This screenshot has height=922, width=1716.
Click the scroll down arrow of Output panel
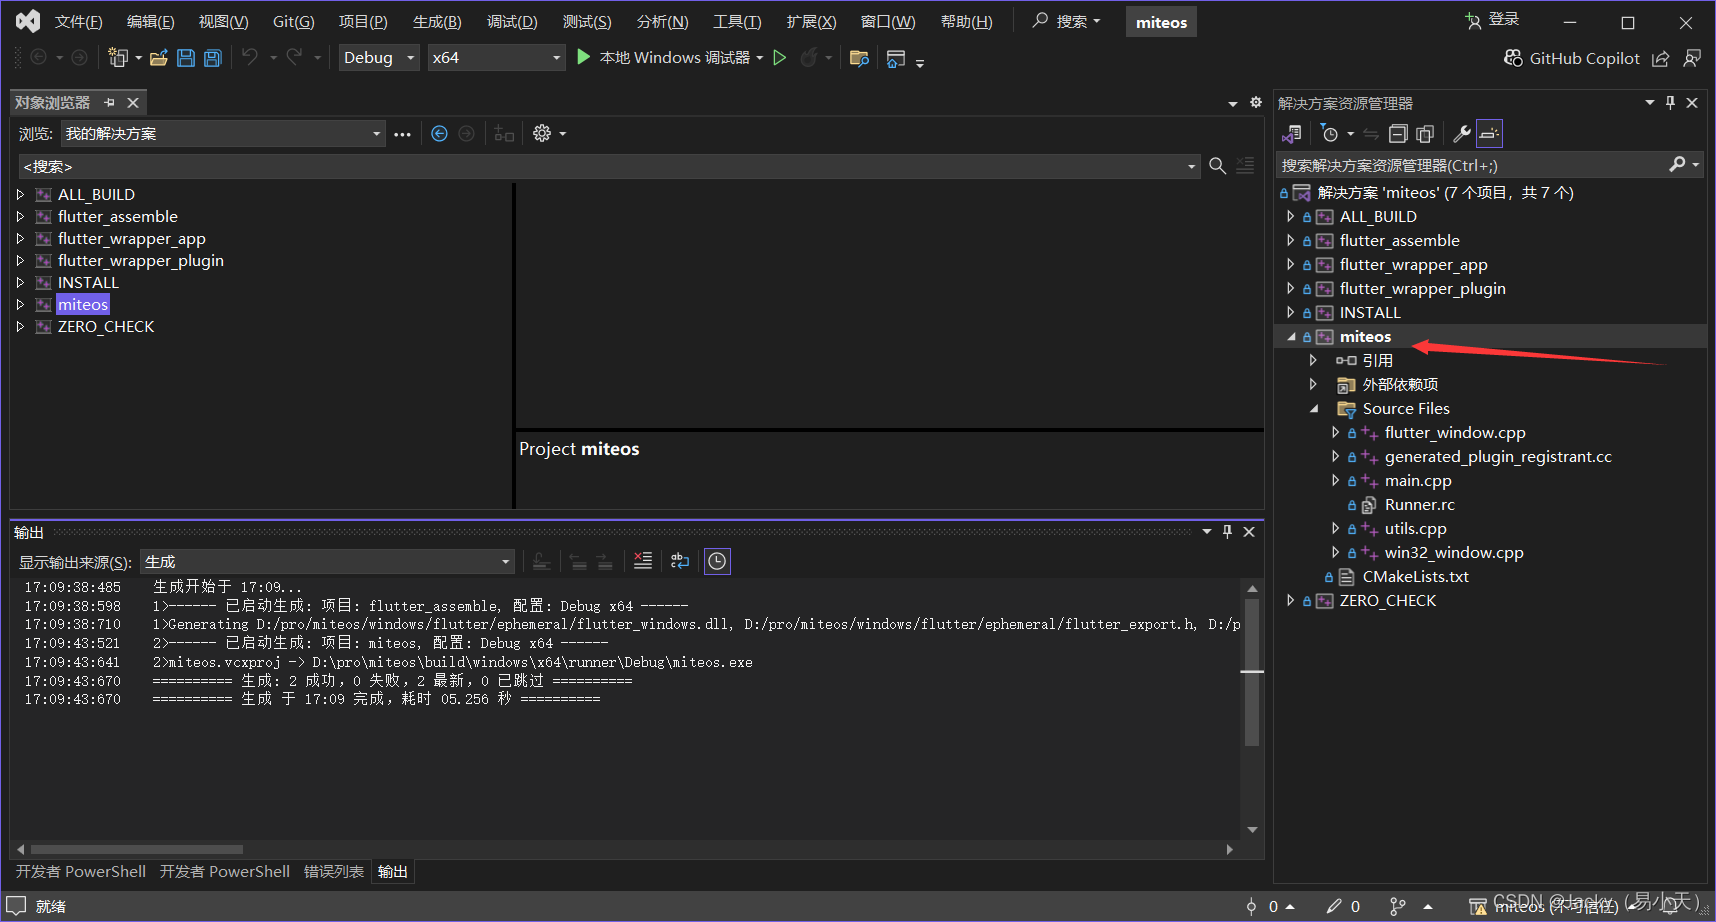point(1252,830)
